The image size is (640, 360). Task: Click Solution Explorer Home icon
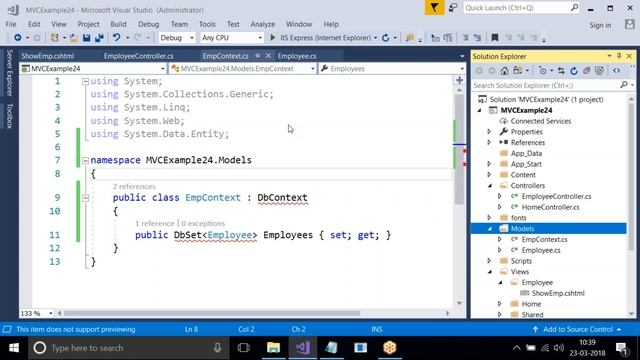(505, 71)
